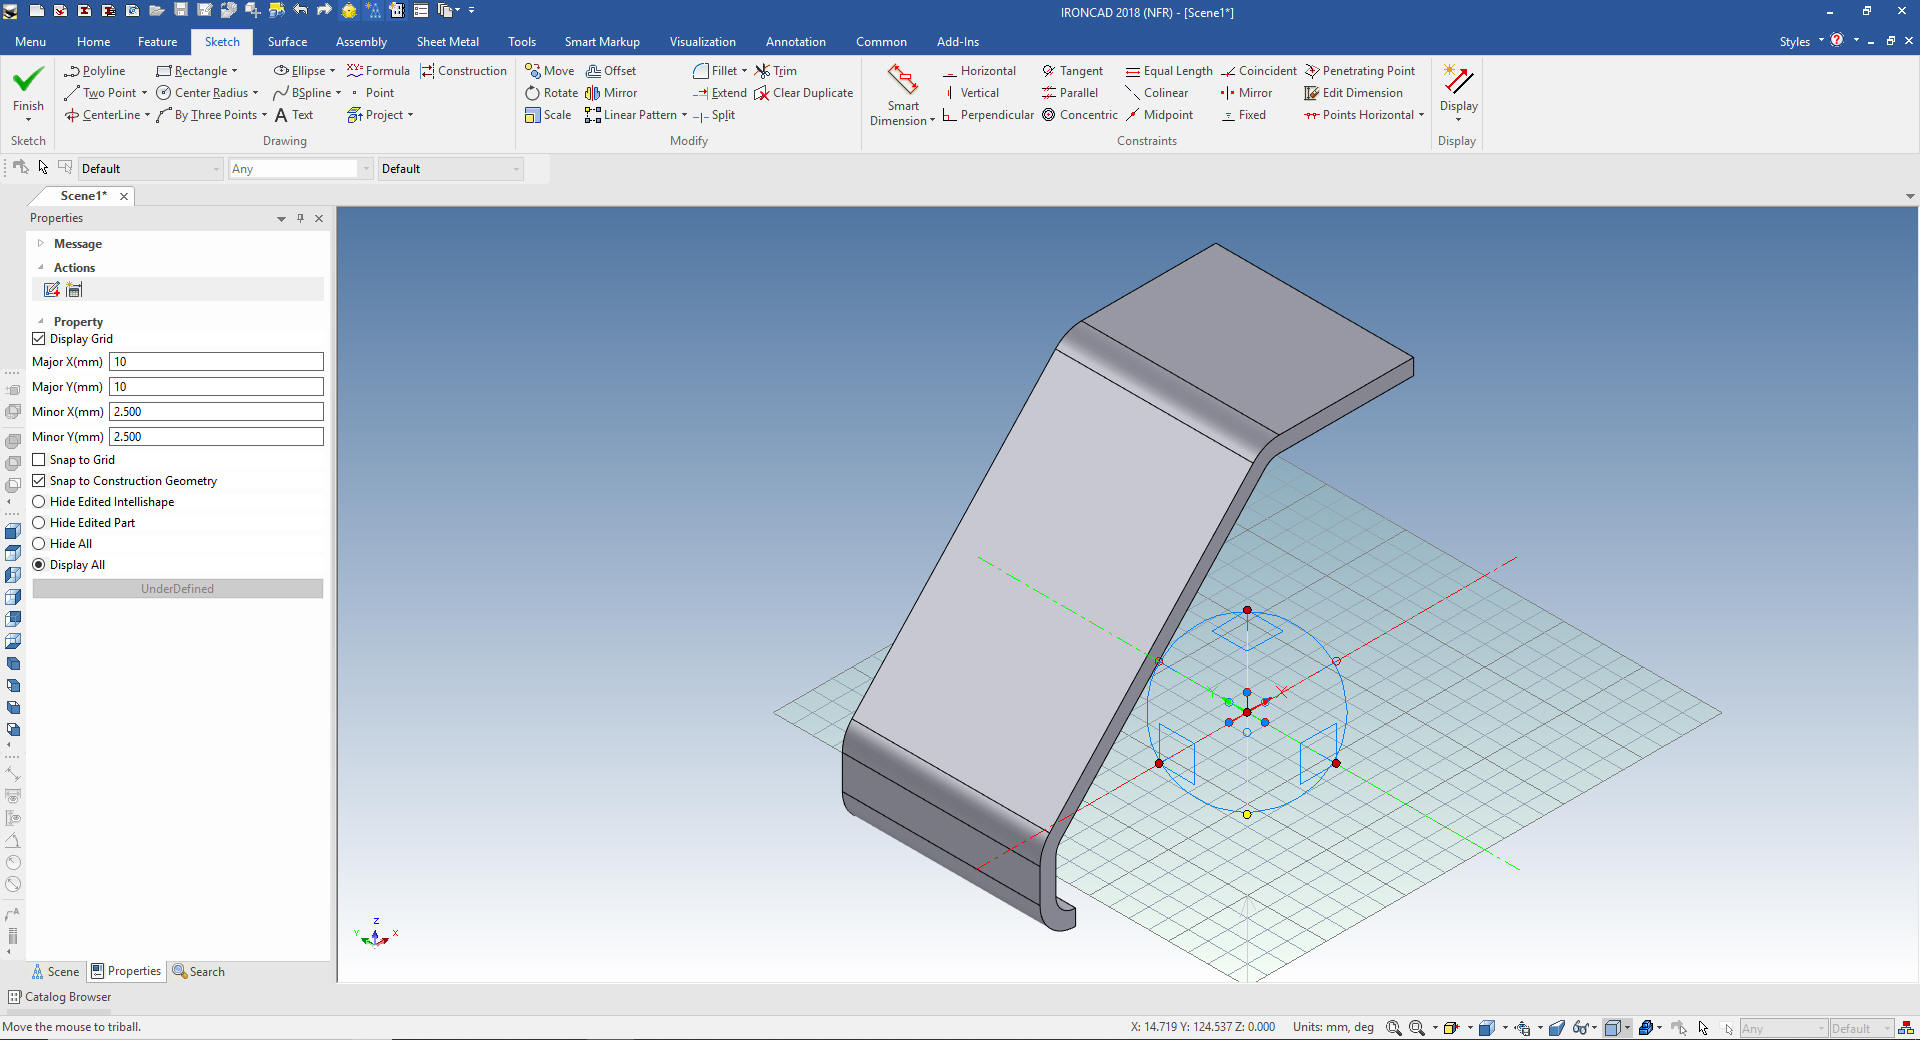Viewport: 1920px width, 1040px height.
Task: Open the Points Horizontal dropdown arrow
Action: click(1421, 115)
